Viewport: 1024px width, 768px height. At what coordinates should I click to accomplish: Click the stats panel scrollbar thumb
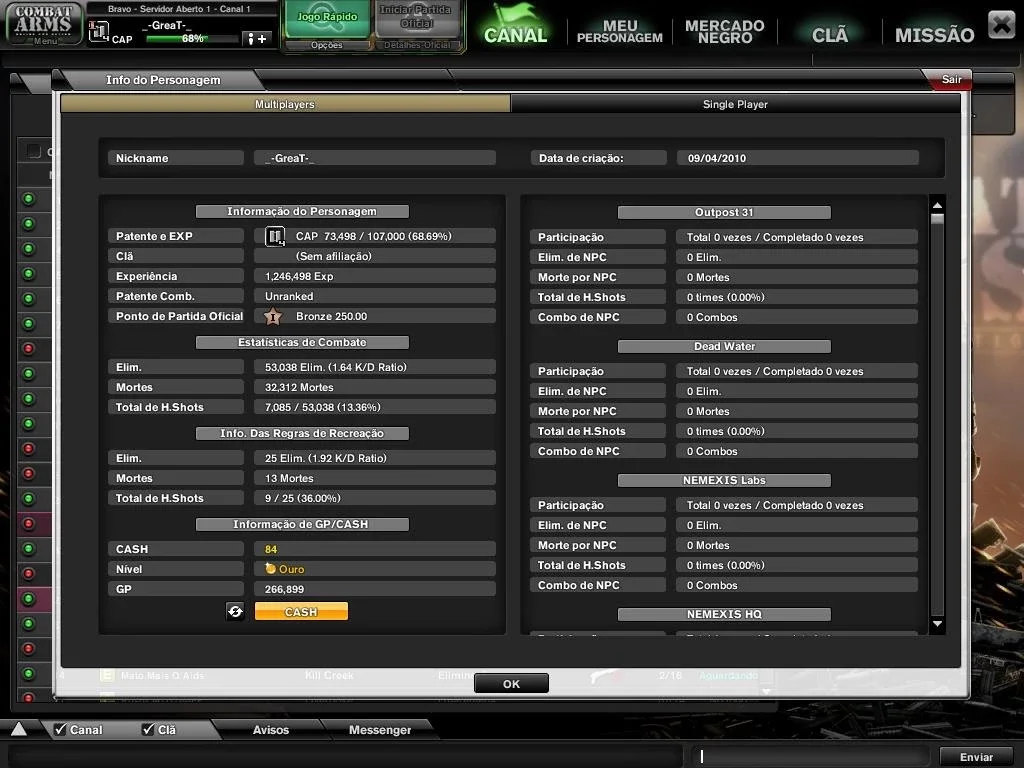pyautogui.click(x=937, y=218)
